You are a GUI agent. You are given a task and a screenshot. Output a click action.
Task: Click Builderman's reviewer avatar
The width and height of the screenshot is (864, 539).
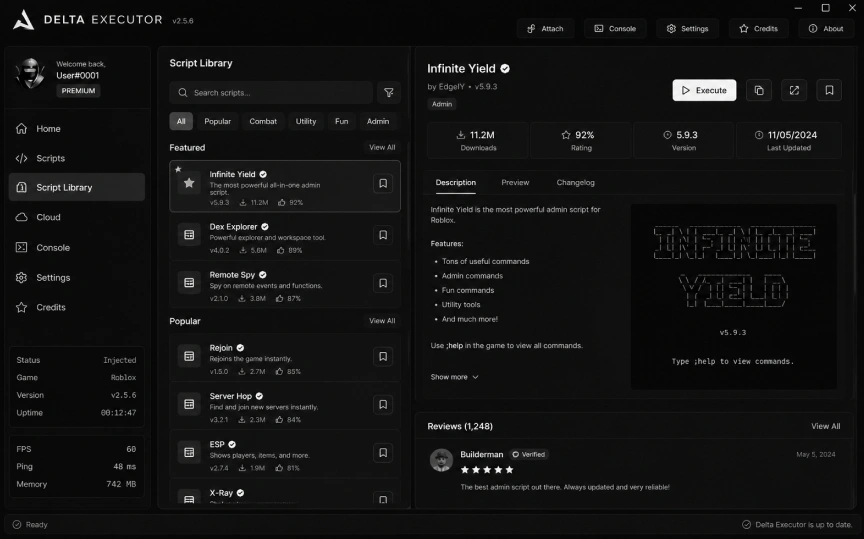point(441,460)
